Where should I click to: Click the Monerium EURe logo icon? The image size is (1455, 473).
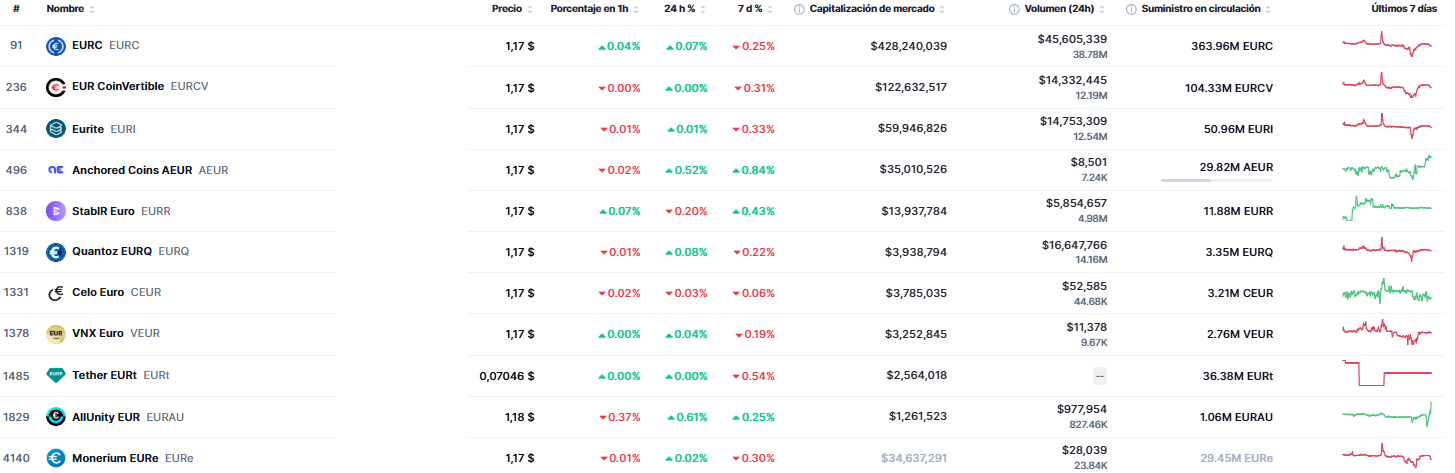click(56, 458)
